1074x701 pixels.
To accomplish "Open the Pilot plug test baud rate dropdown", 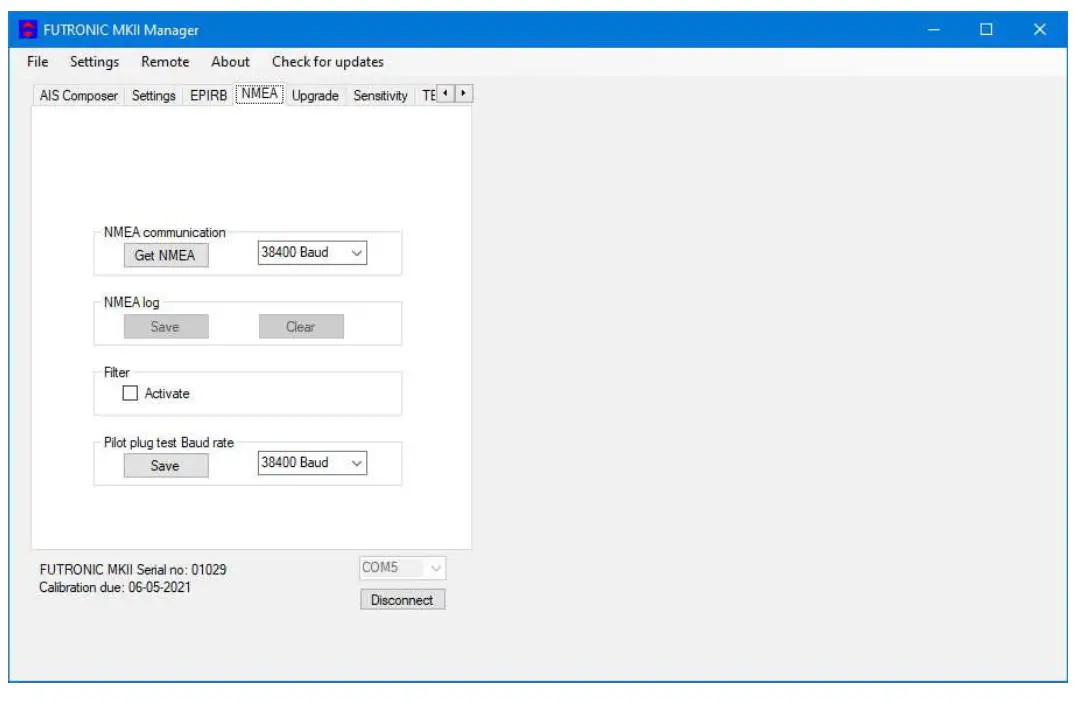I will [x=312, y=463].
